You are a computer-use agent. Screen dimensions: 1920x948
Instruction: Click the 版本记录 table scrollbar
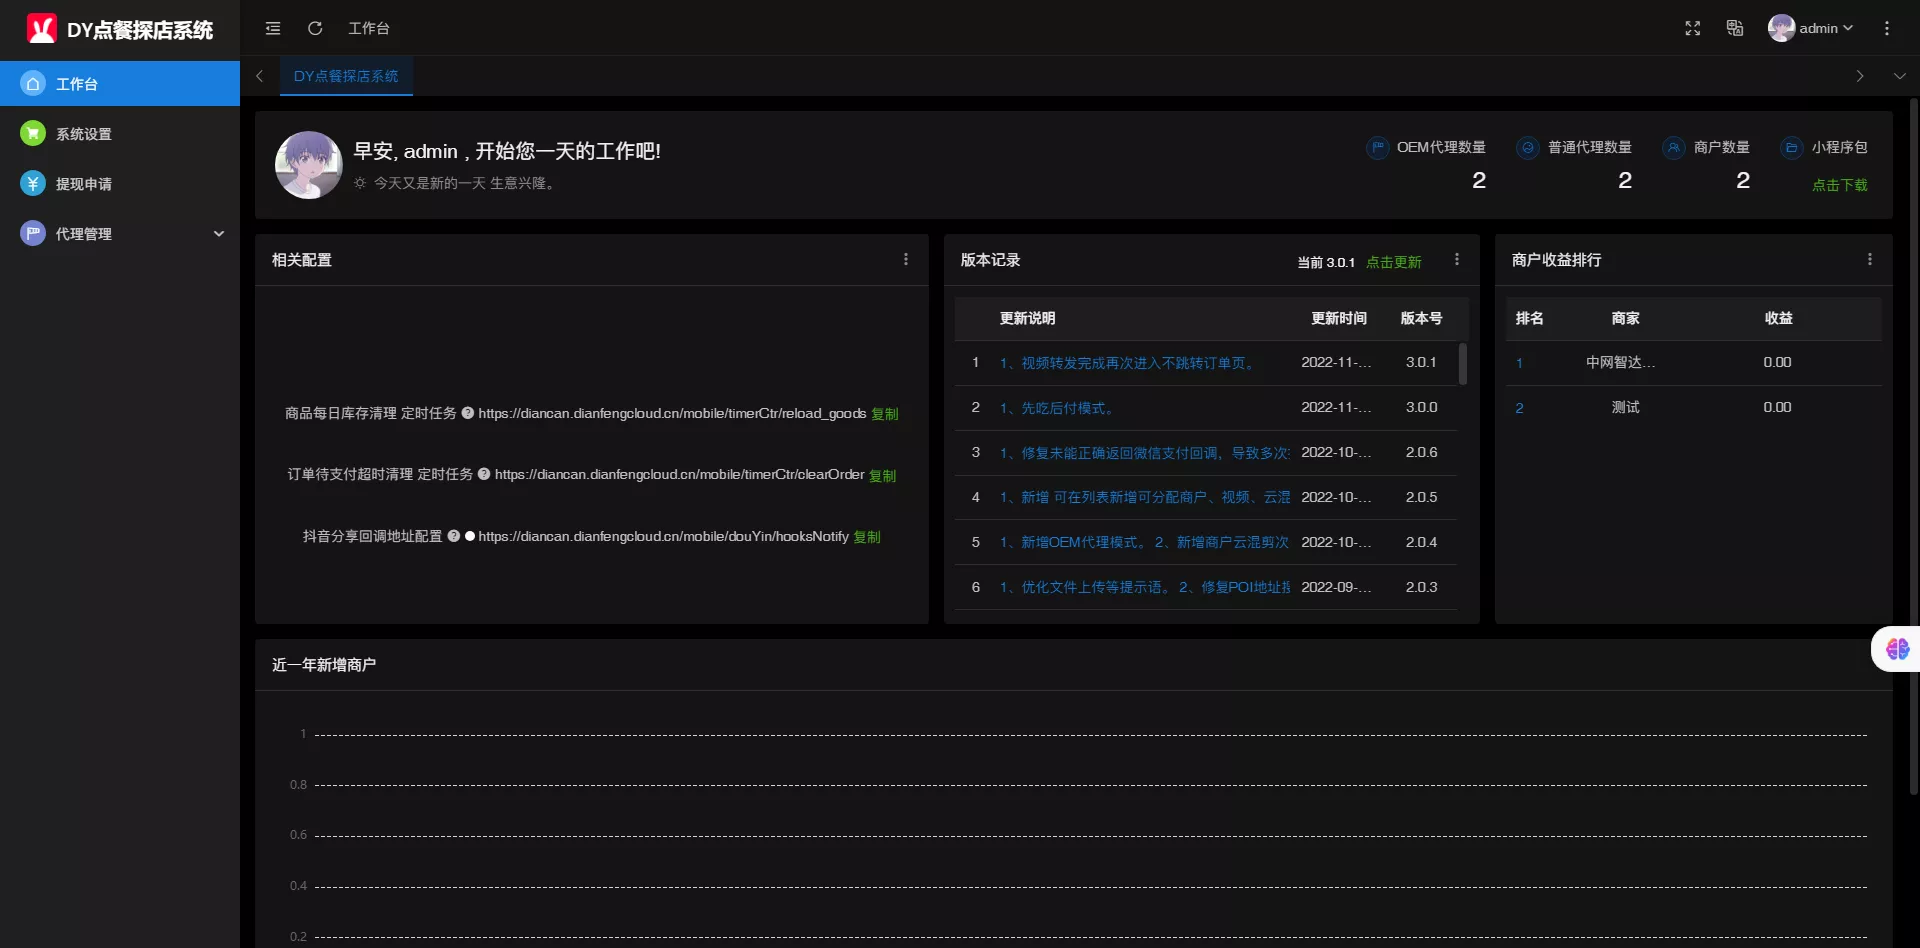[x=1463, y=364]
